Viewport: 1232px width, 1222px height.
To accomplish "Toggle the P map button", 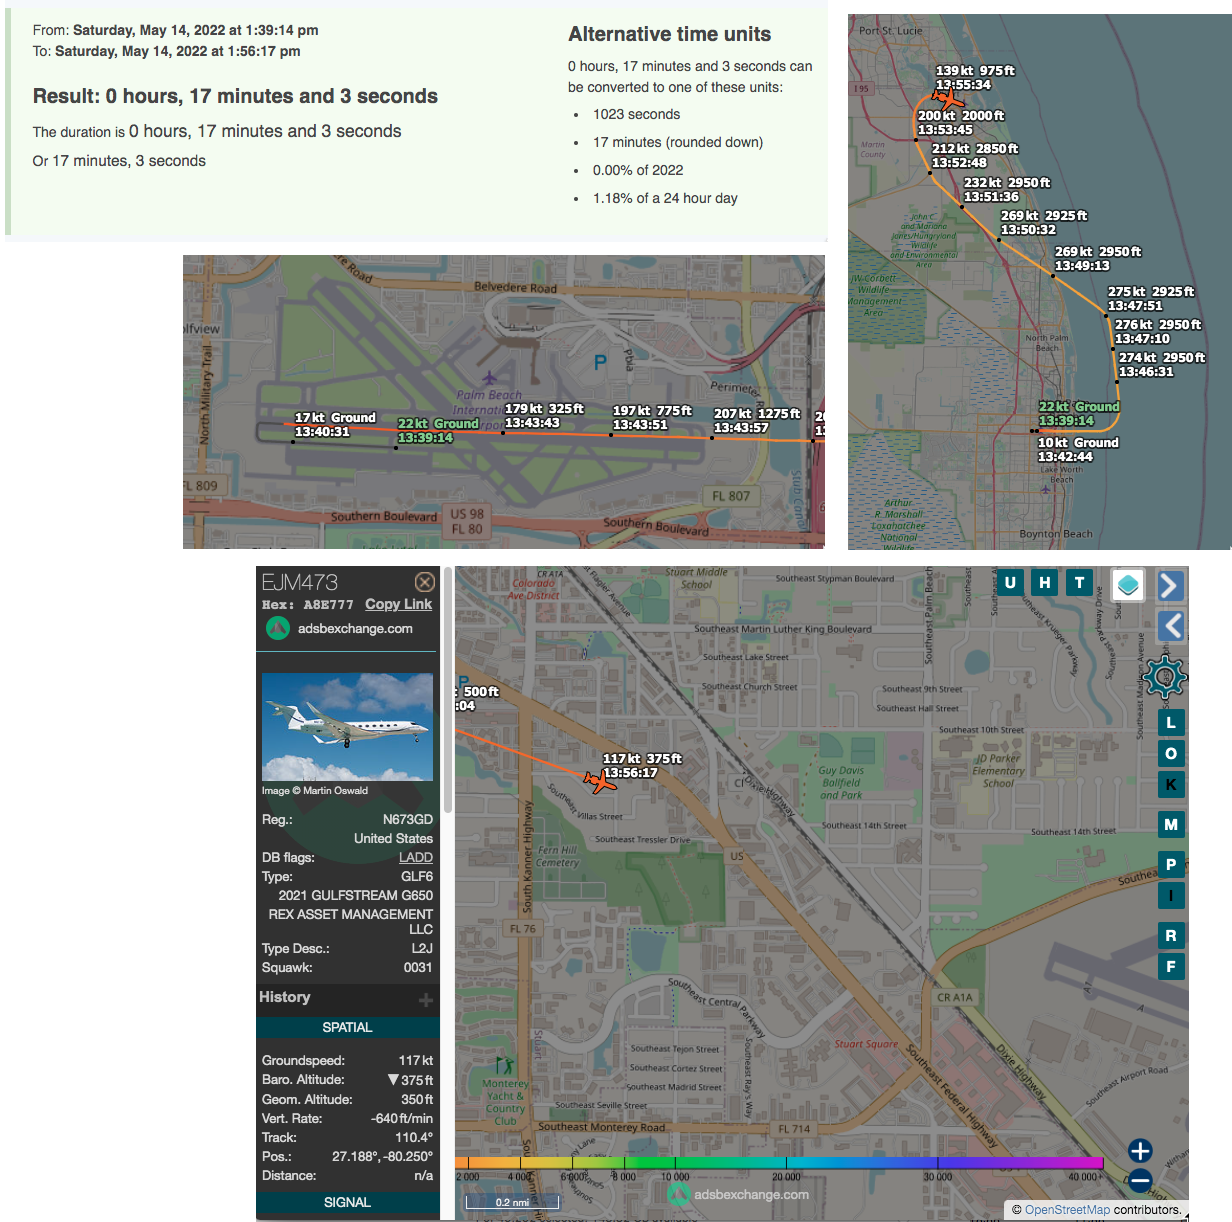I will click(x=1171, y=864).
